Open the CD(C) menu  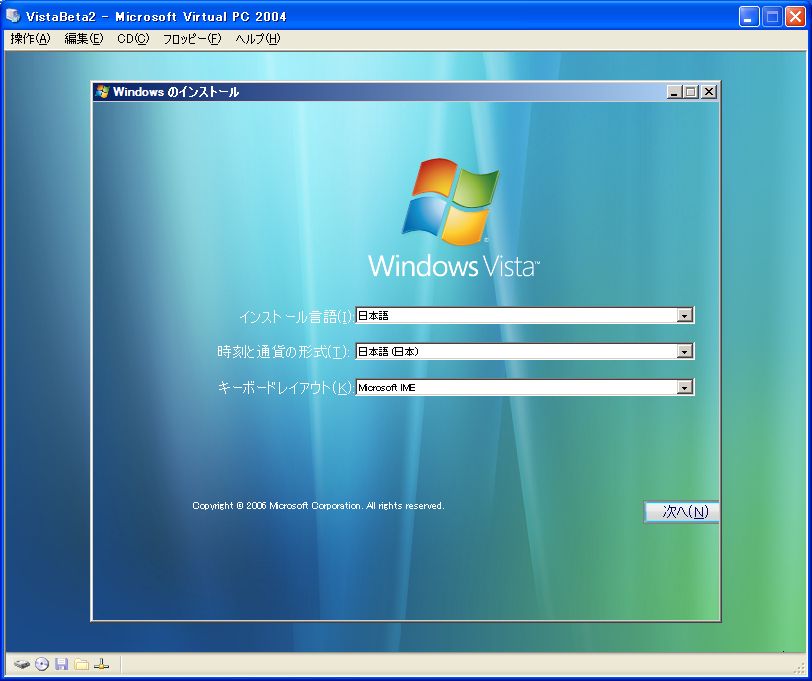click(x=133, y=39)
